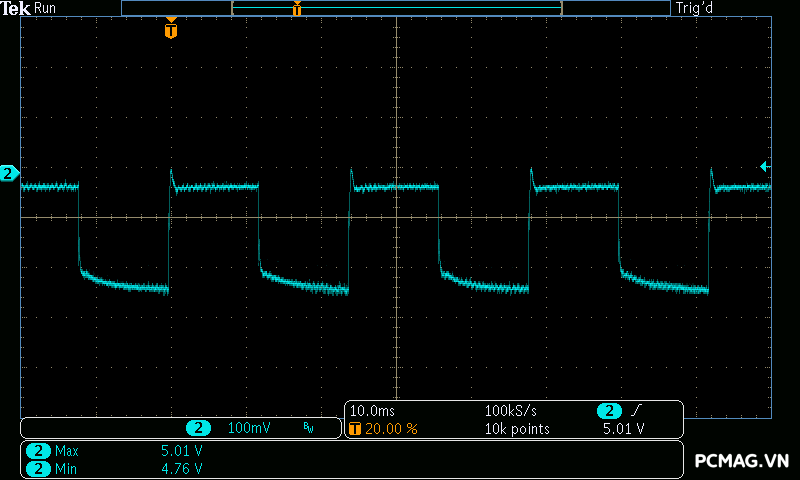Select the Max measurement channel badge
The height and width of the screenshot is (480, 800).
tap(38, 451)
